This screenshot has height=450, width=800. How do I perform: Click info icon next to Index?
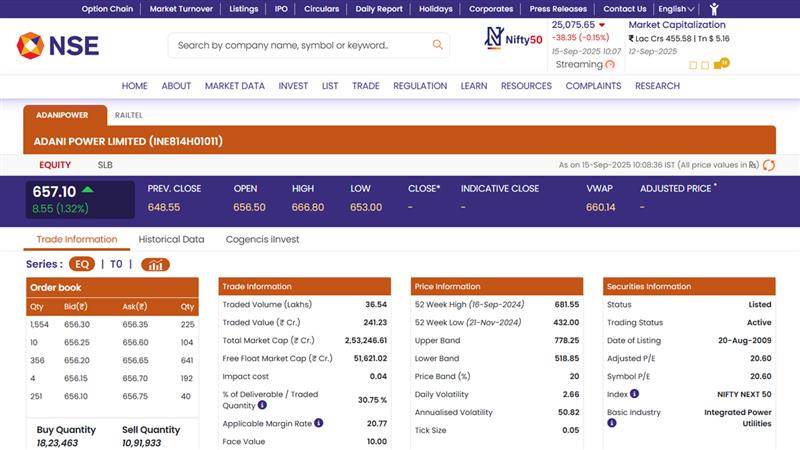[x=631, y=394]
